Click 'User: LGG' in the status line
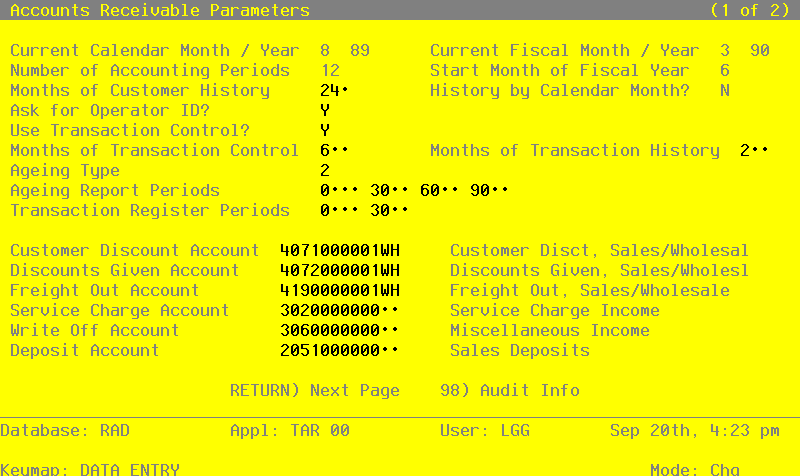Viewport: 800px width, 476px height. tap(485, 430)
